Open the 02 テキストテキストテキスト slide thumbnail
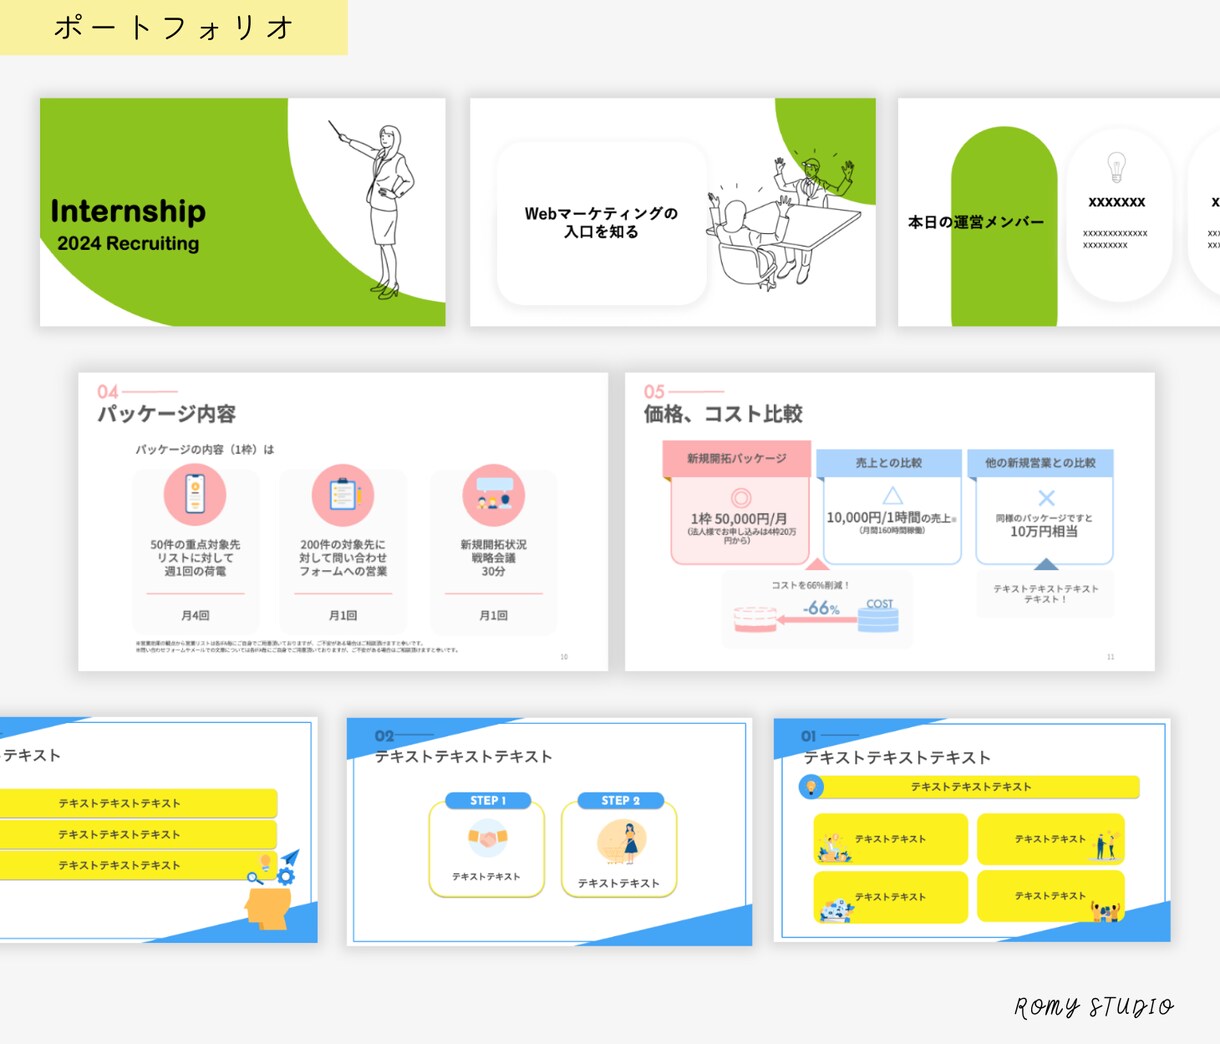The width and height of the screenshot is (1220, 1044). click(x=549, y=831)
